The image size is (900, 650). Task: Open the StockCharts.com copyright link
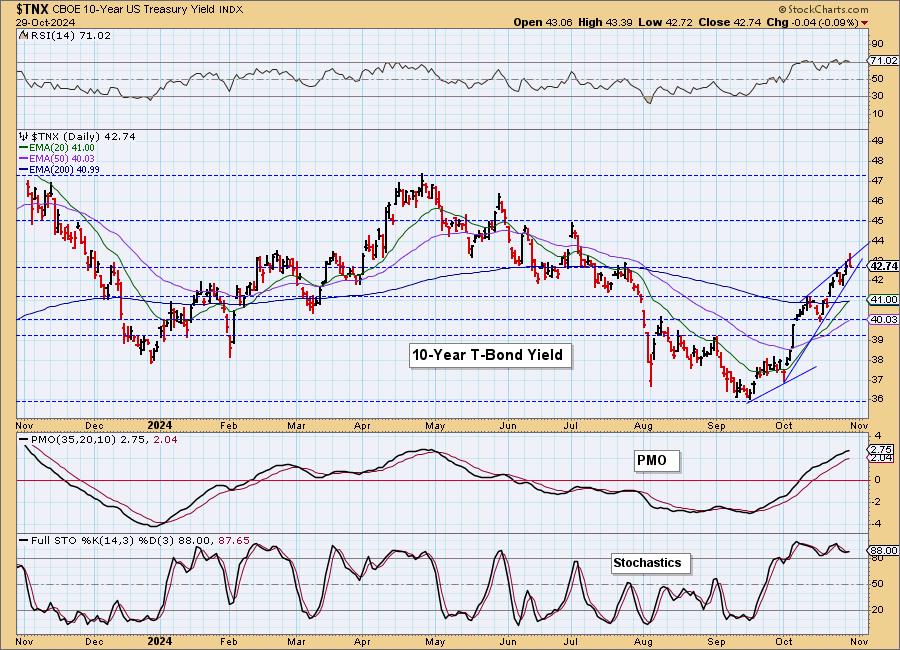click(824, 10)
